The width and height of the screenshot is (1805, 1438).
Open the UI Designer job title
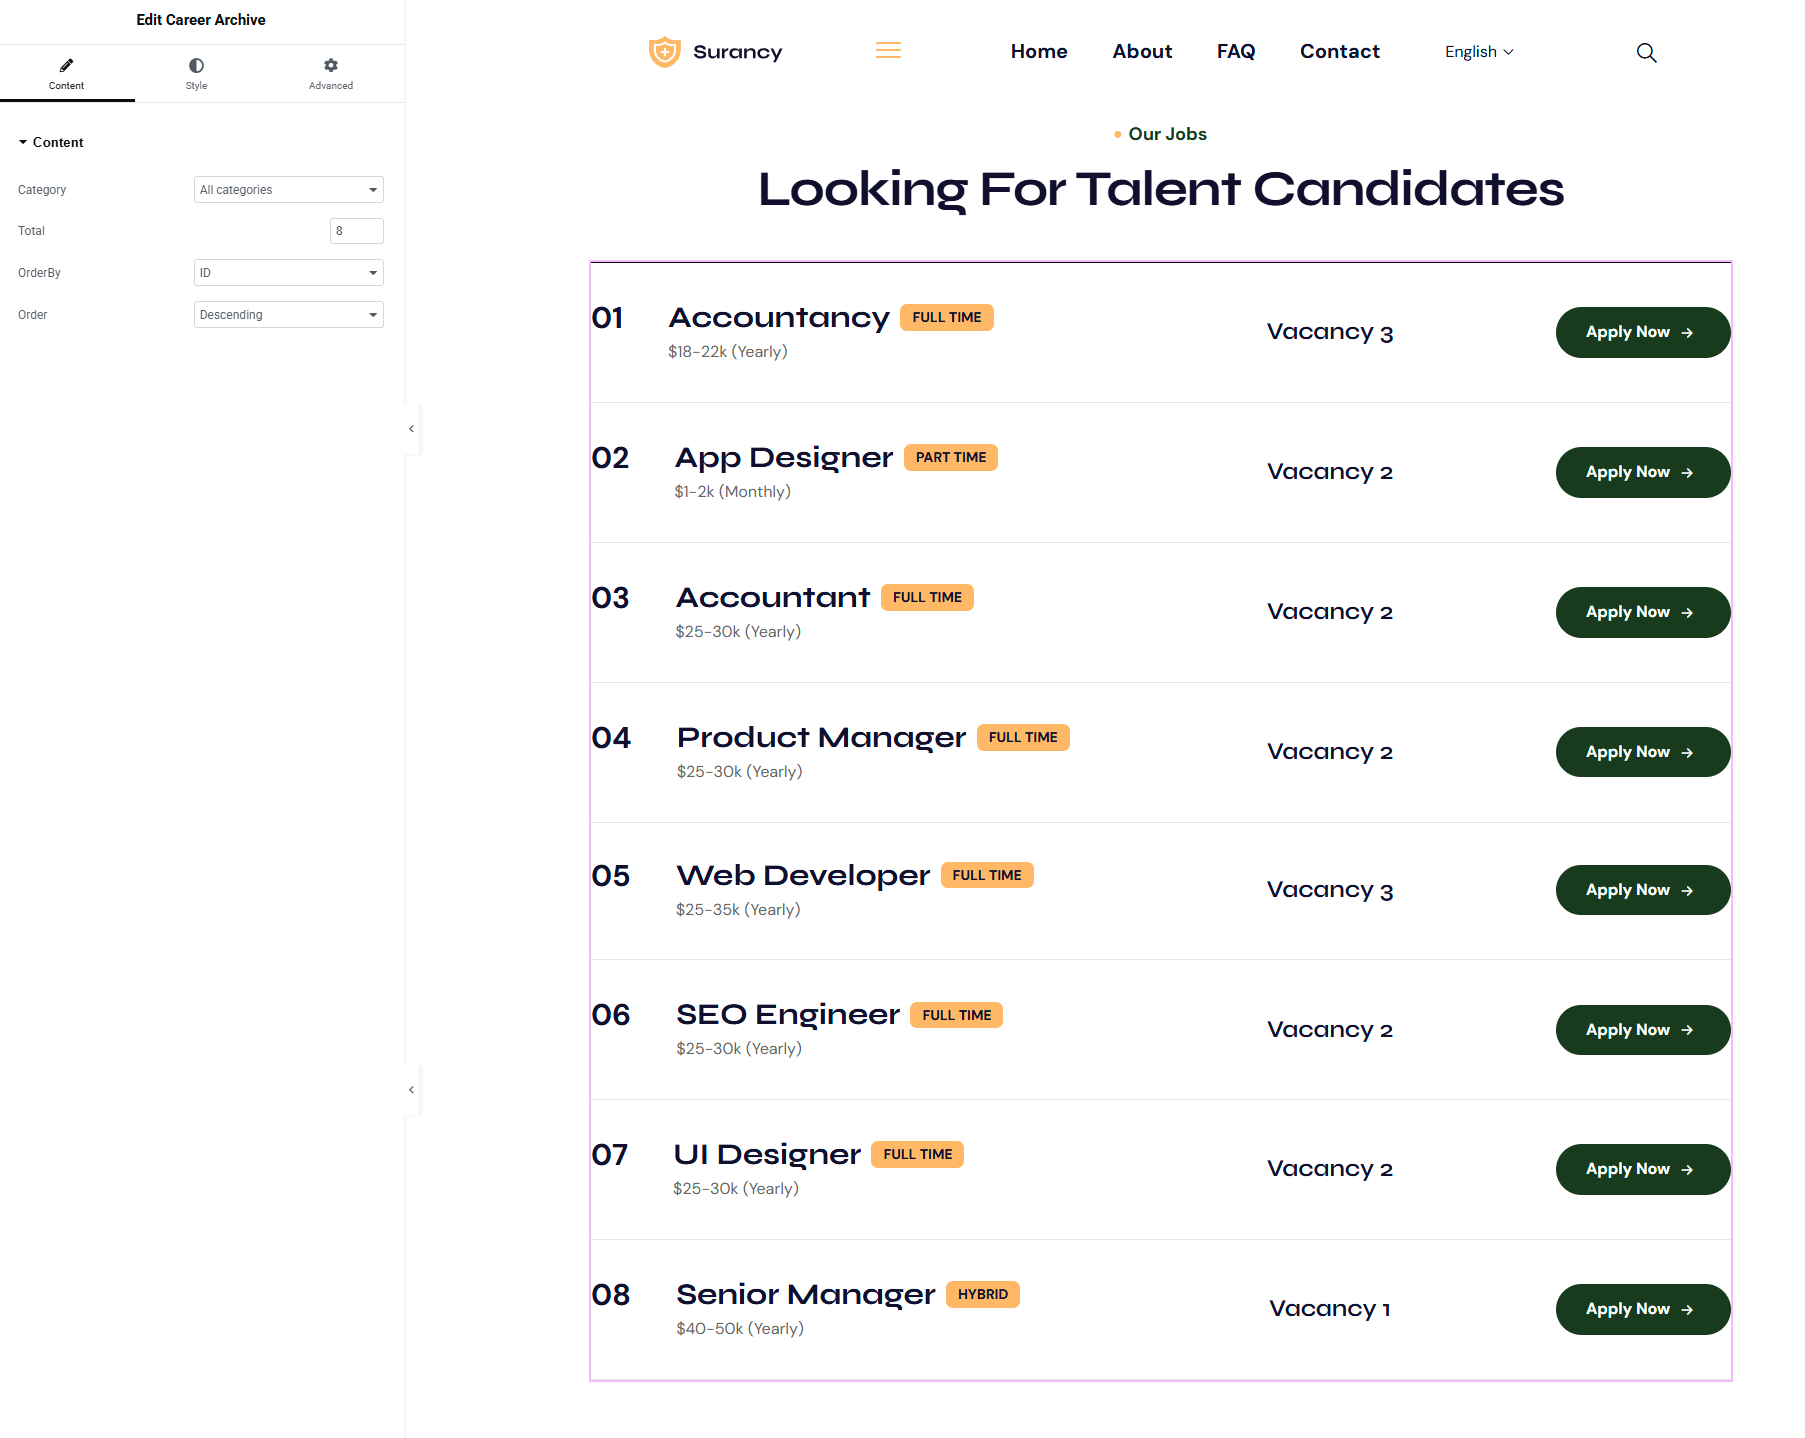[767, 1155]
